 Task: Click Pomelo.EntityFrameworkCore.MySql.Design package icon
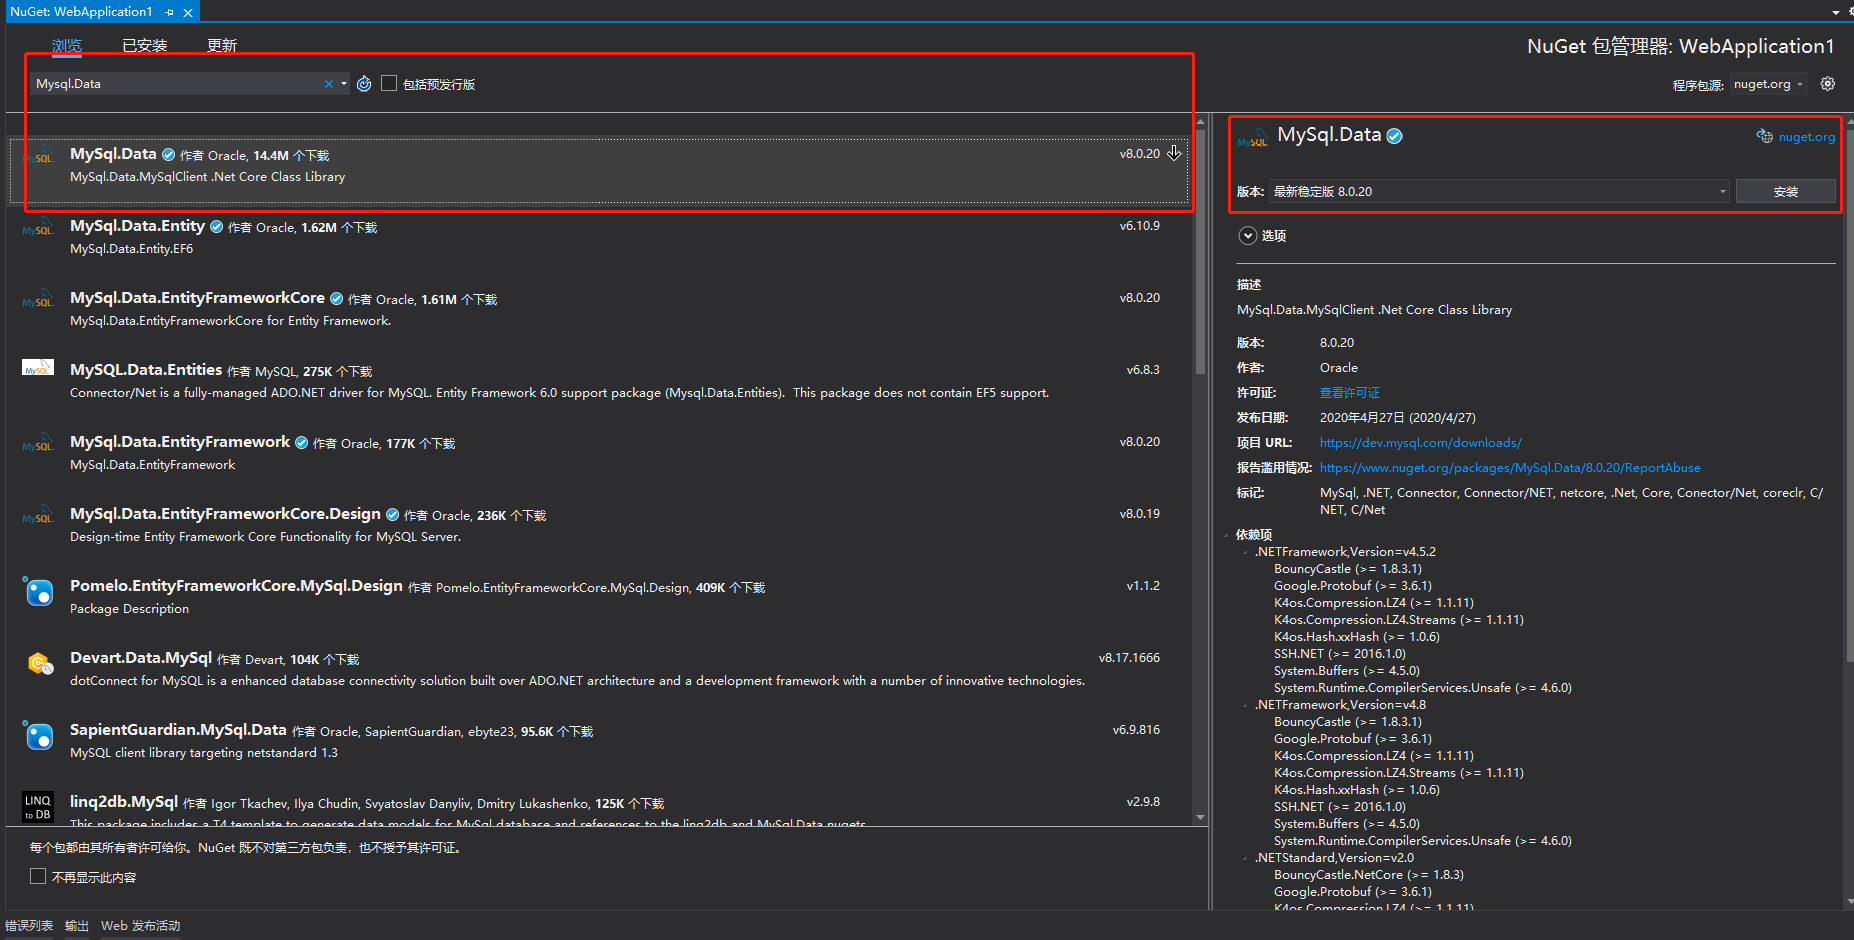tap(38, 592)
